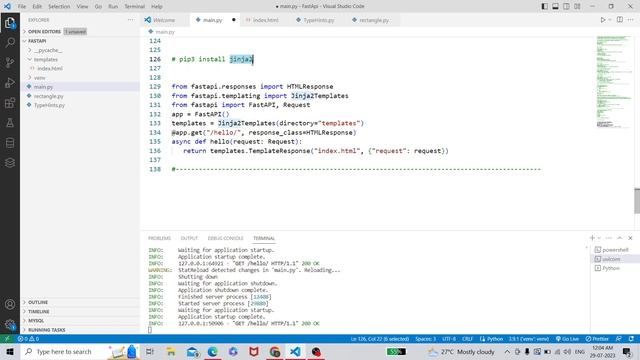Collapse the templates folder
The width and height of the screenshot is (640, 360).
(x=45, y=60)
